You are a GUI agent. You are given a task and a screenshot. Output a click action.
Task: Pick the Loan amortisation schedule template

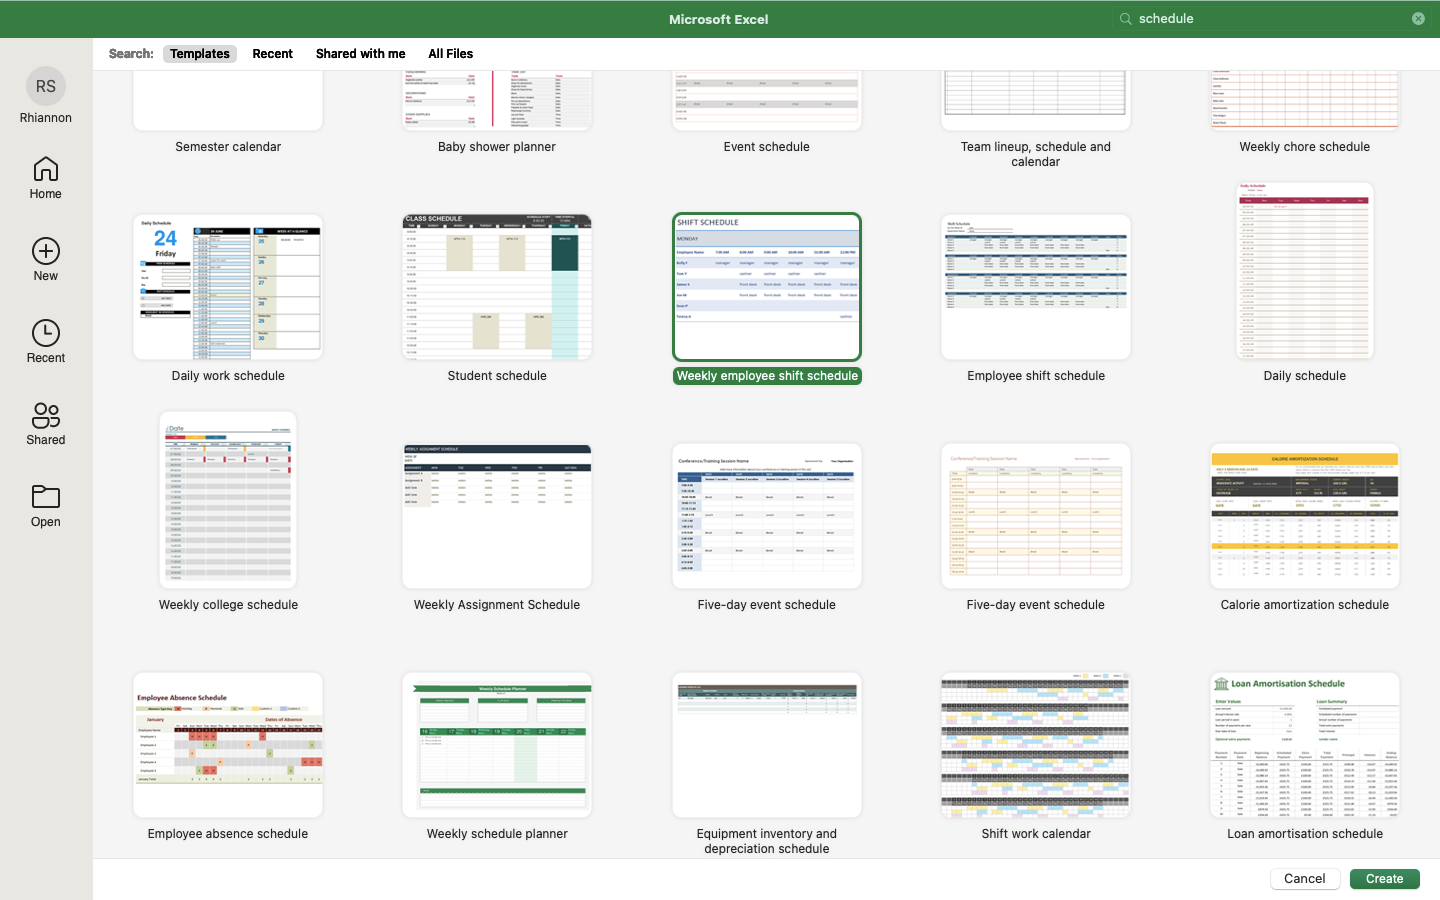pyautogui.click(x=1304, y=744)
